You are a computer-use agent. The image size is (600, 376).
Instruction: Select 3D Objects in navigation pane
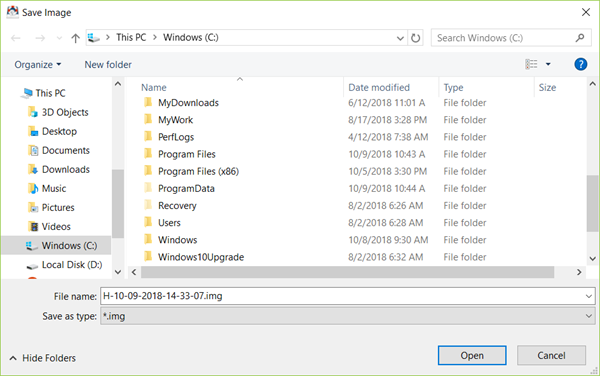tap(65, 112)
